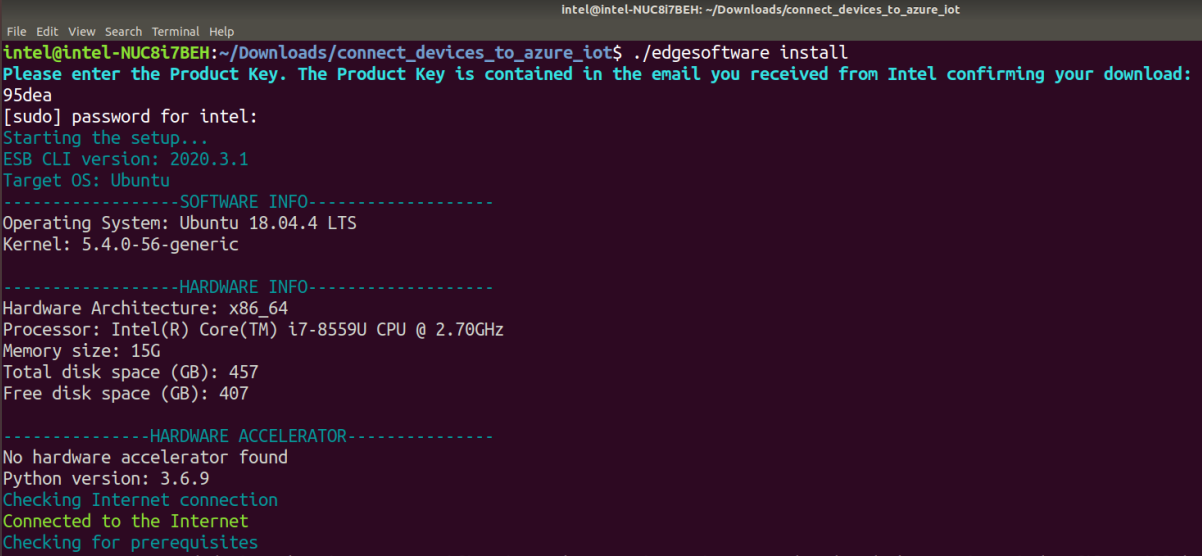Image resolution: width=1202 pixels, height=556 pixels.
Task: Open the Help menu
Action: 221,32
